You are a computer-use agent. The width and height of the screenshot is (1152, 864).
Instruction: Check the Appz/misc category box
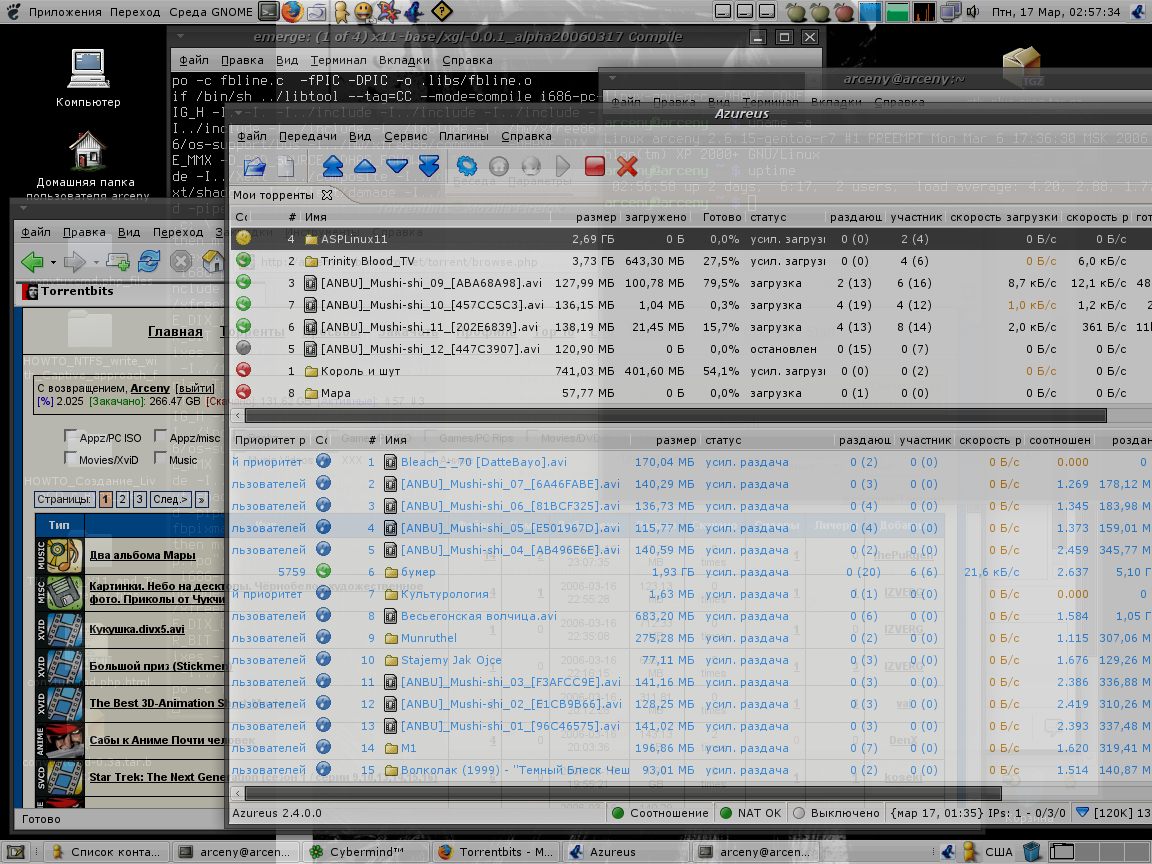click(160, 436)
